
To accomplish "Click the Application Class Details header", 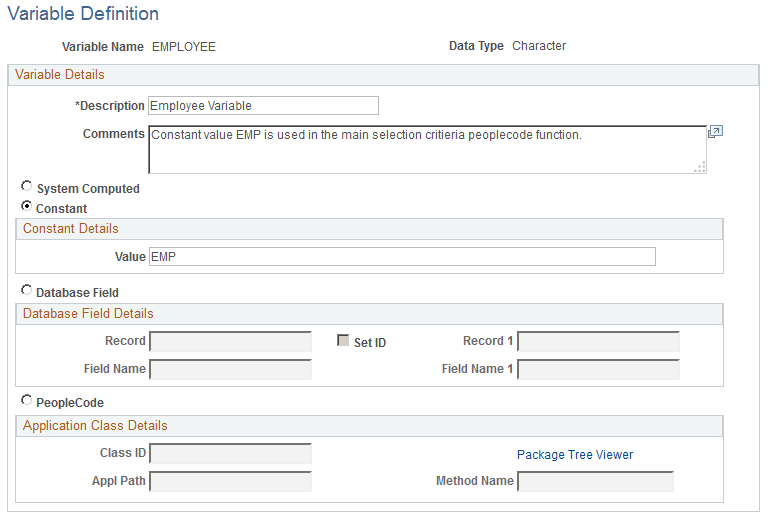I will click(x=95, y=426).
